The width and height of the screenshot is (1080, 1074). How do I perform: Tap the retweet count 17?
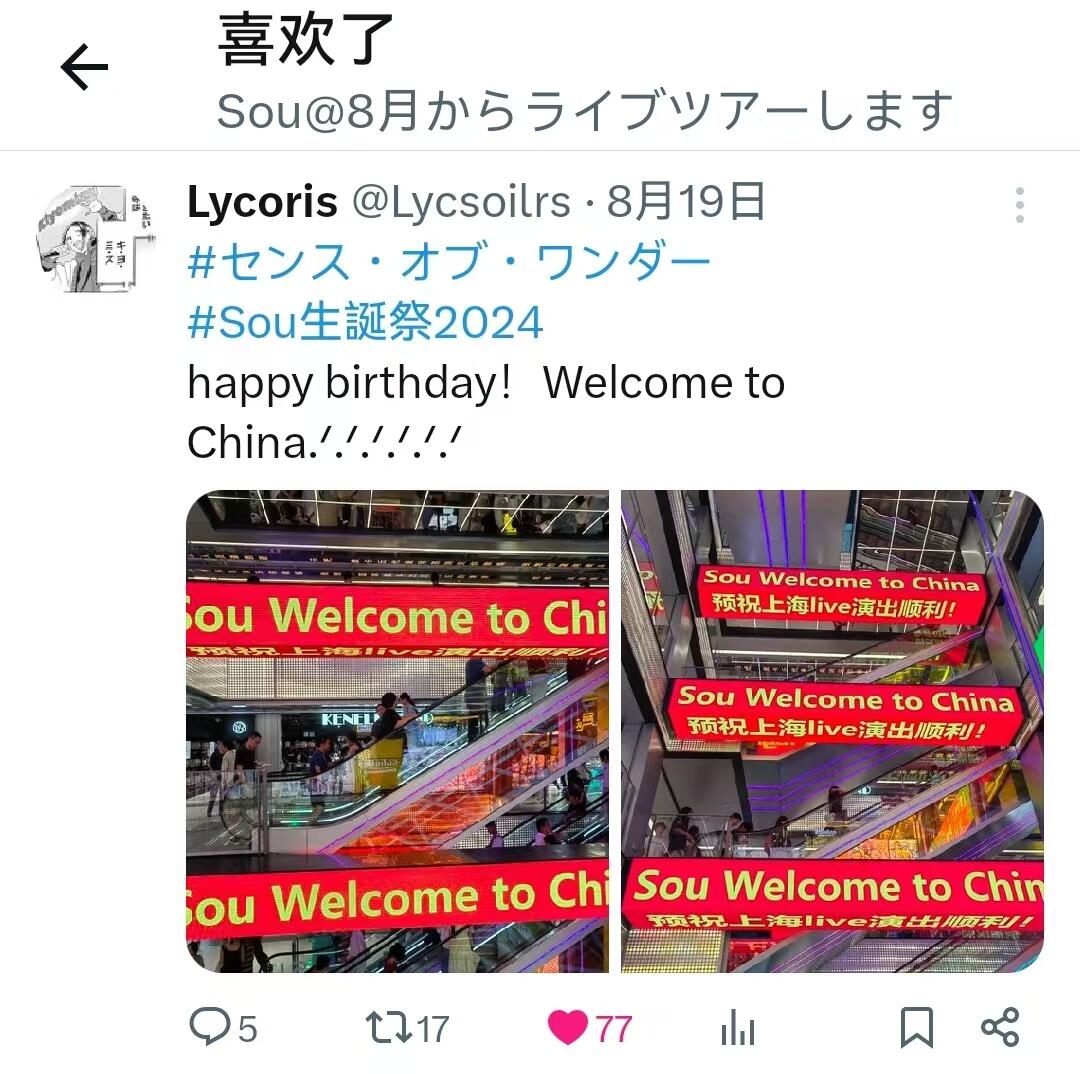click(x=433, y=1029)
